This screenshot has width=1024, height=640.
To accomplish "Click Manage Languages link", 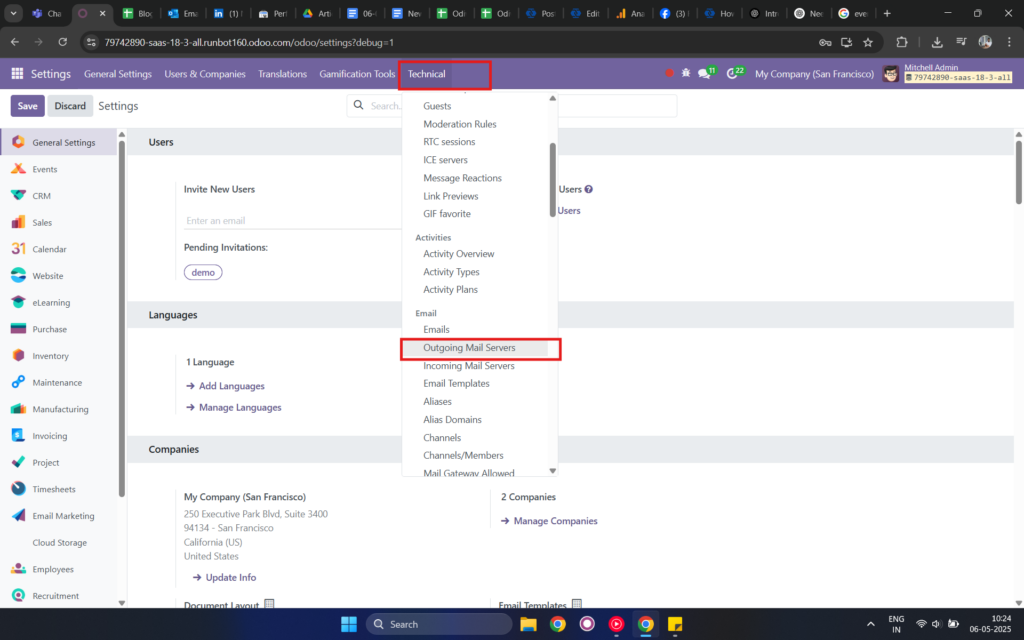I will [x=234, y=408].
